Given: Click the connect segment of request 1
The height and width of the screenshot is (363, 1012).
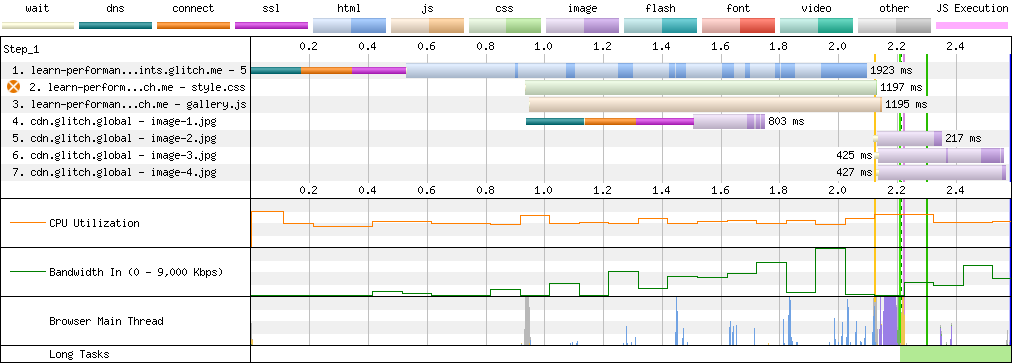Looking at the screenshot, I should (327, 70).
